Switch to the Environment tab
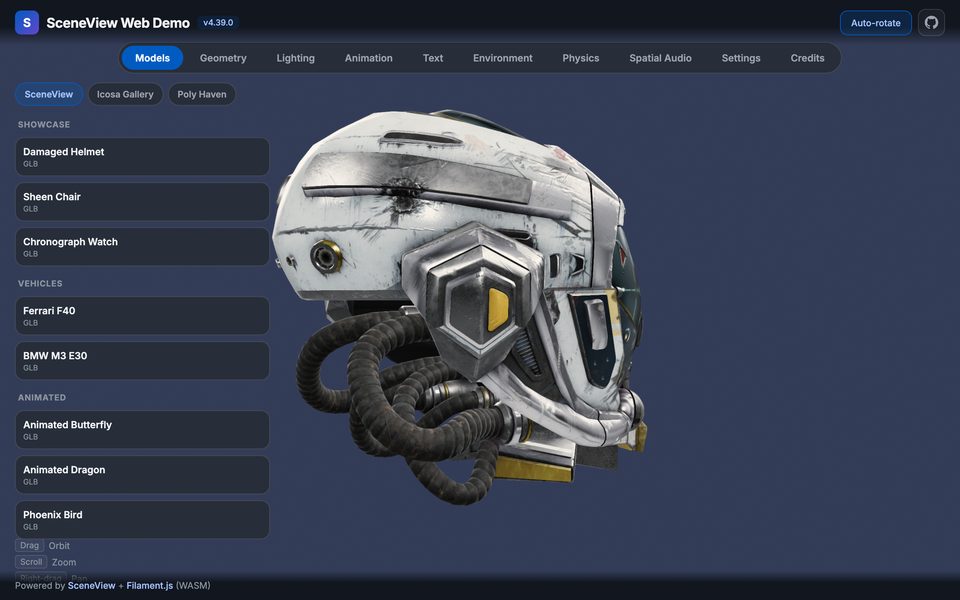This screenshot has width=960, height=600. pyautogui.click(x=503, y=58)
